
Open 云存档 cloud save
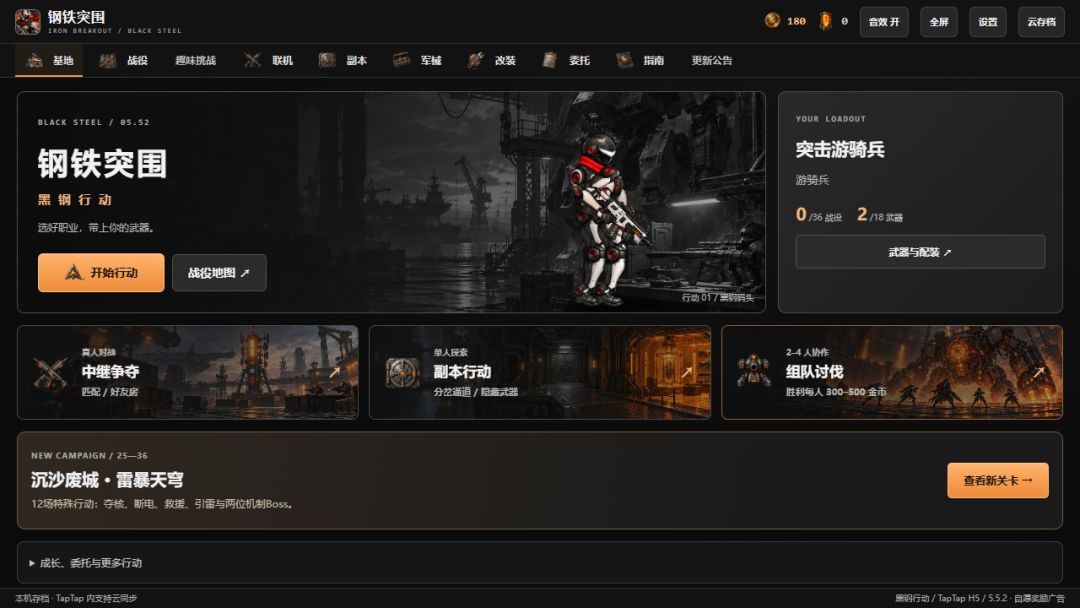point(1041,22)
